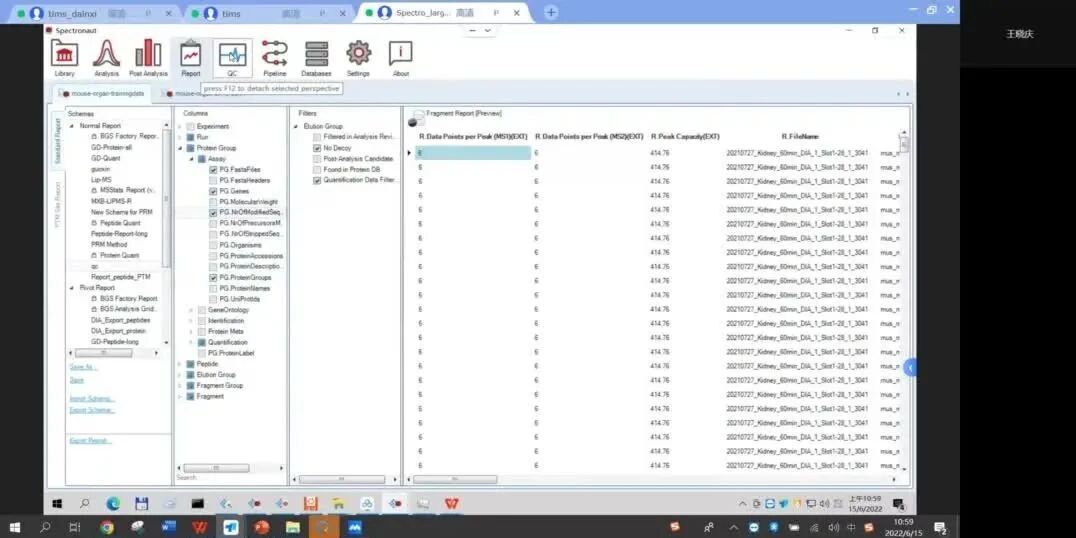The image size is (1076, 538).
Task: Check the PG.FastaHeaders column
Action: tap(213, 180)
